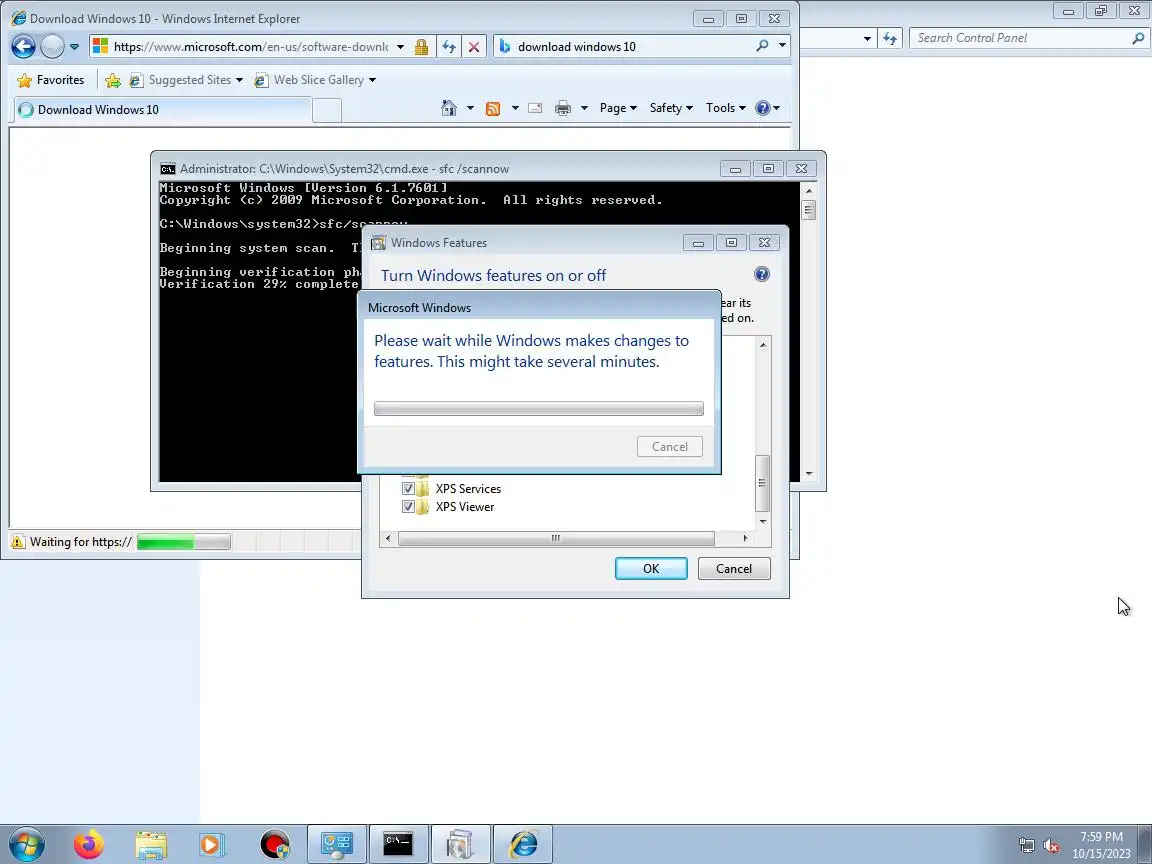Select the XPS Services feature row
This screenshot has height=864, width=1152.
pyautogui.click(x=468, y=489)
